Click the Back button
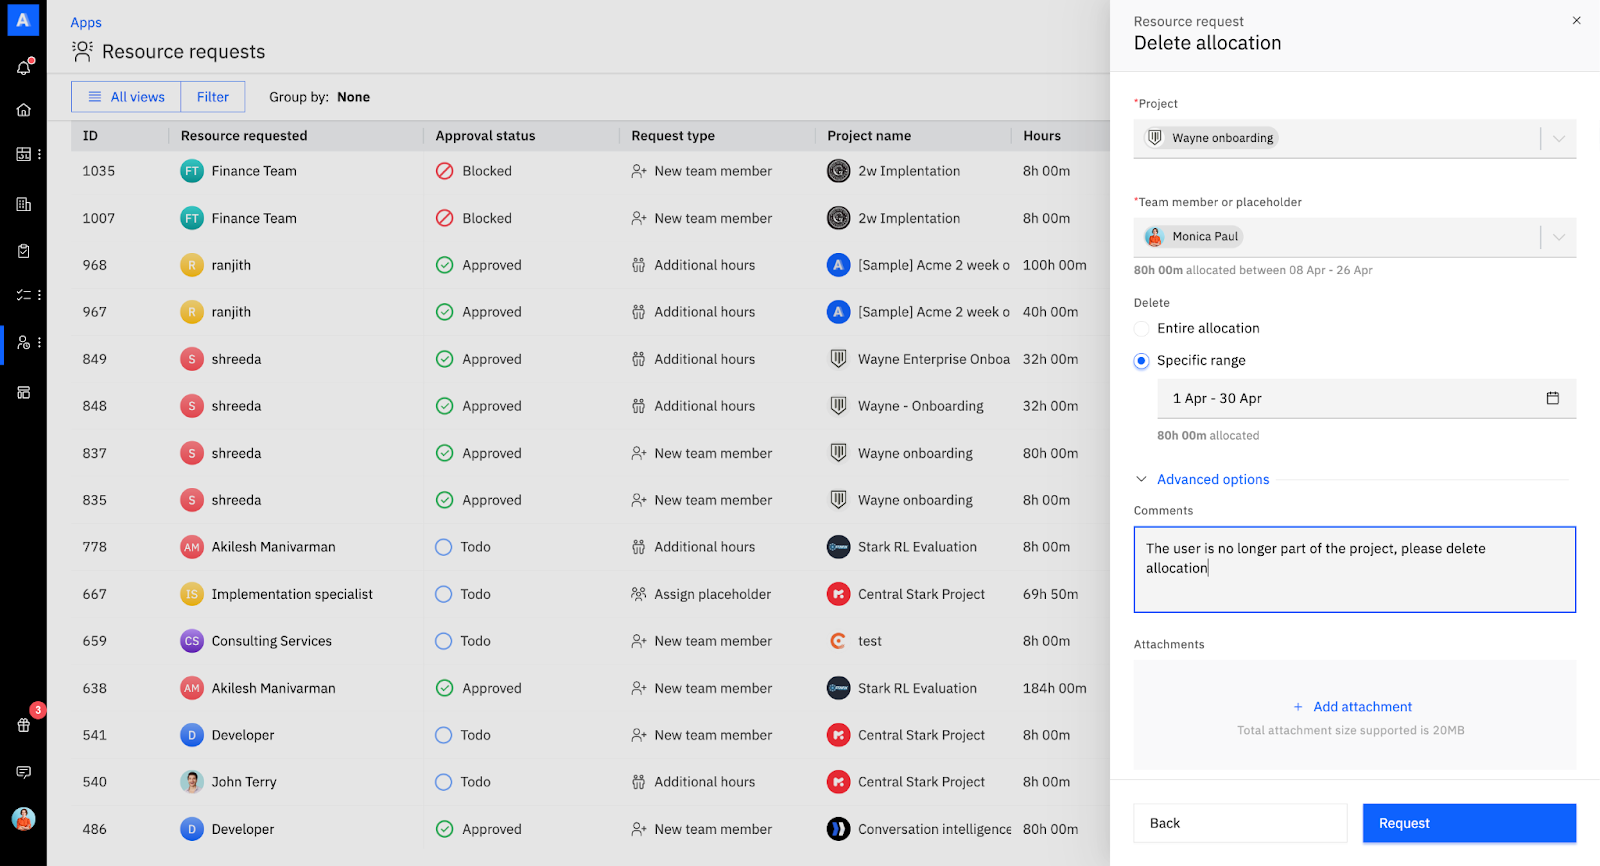Image resolution: width=1600 pixels, height=866 pixels. pyautogui.click(x=1240, y=823)
